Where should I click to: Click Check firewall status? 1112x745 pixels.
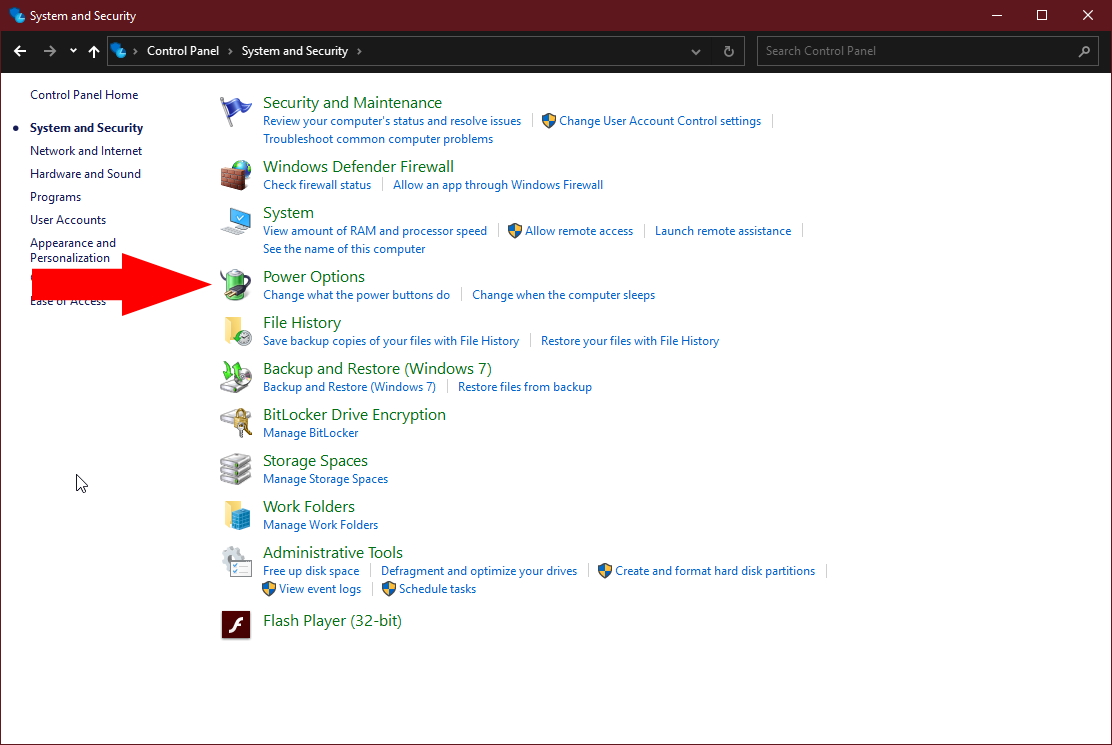coord(317,185)
